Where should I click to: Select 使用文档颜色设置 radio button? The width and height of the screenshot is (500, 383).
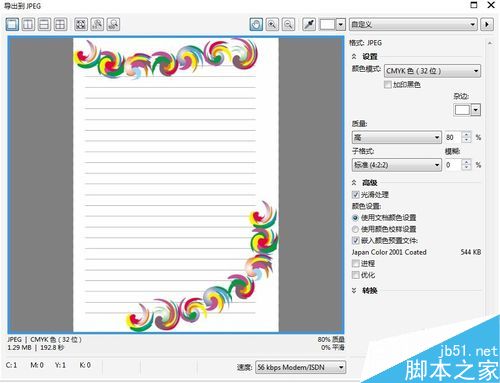(x=355, y=218)
